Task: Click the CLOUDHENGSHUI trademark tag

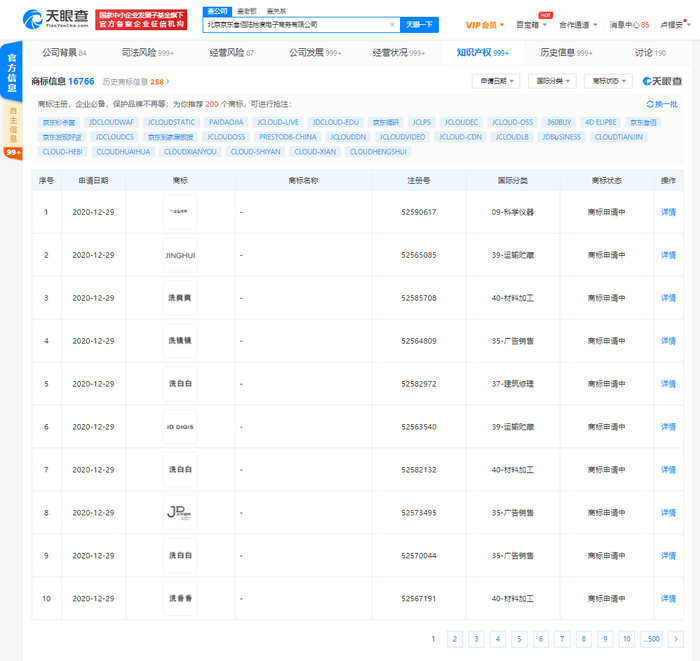Action: (378, 152)
